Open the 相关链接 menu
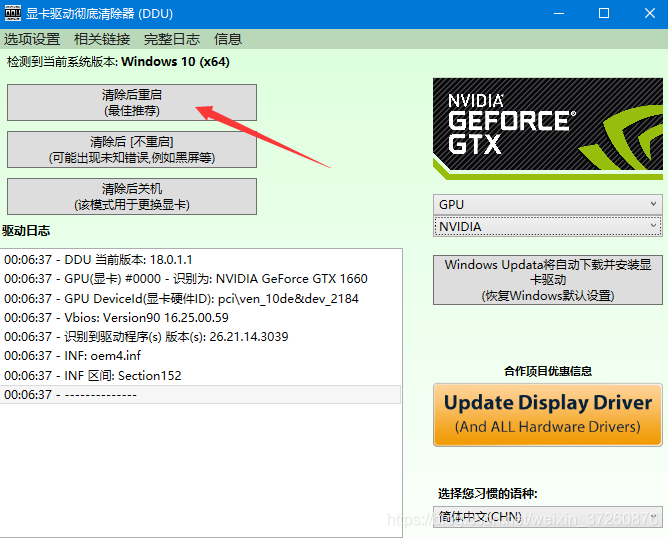This screenshot has height=538, width=668. (x=102, y=39)
